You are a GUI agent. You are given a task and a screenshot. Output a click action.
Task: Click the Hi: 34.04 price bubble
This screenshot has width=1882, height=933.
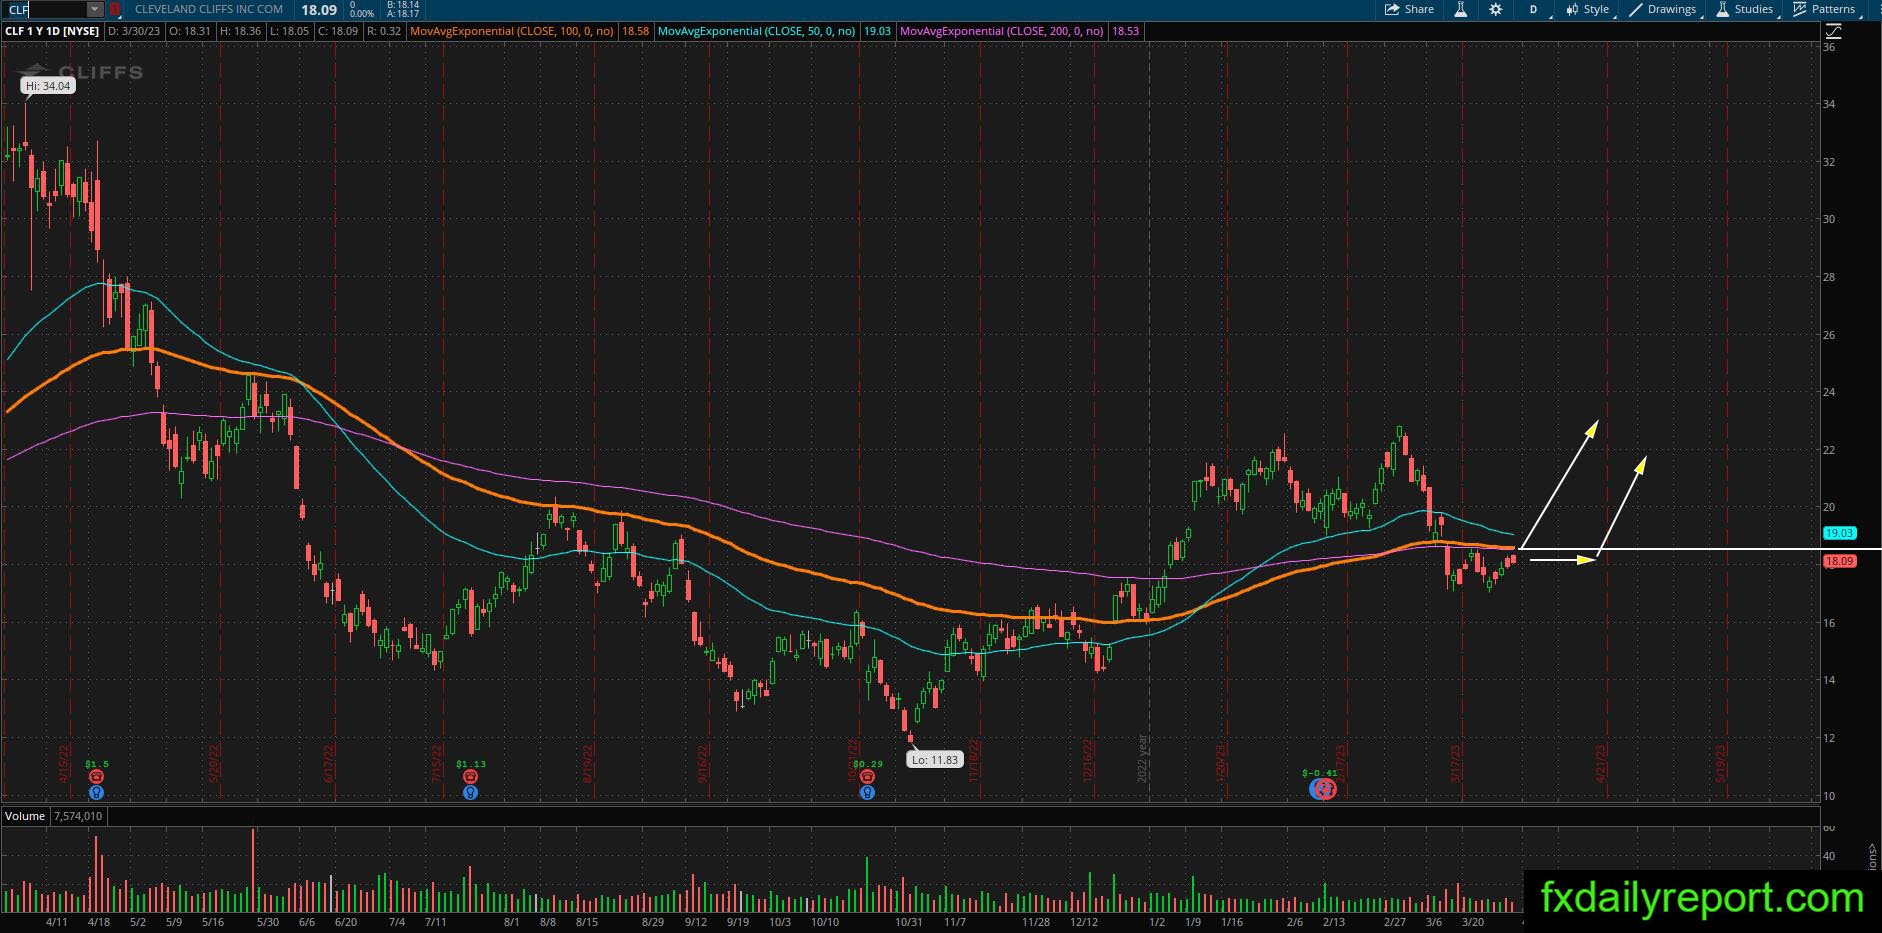pyautogui.click(x=49, y=86)
